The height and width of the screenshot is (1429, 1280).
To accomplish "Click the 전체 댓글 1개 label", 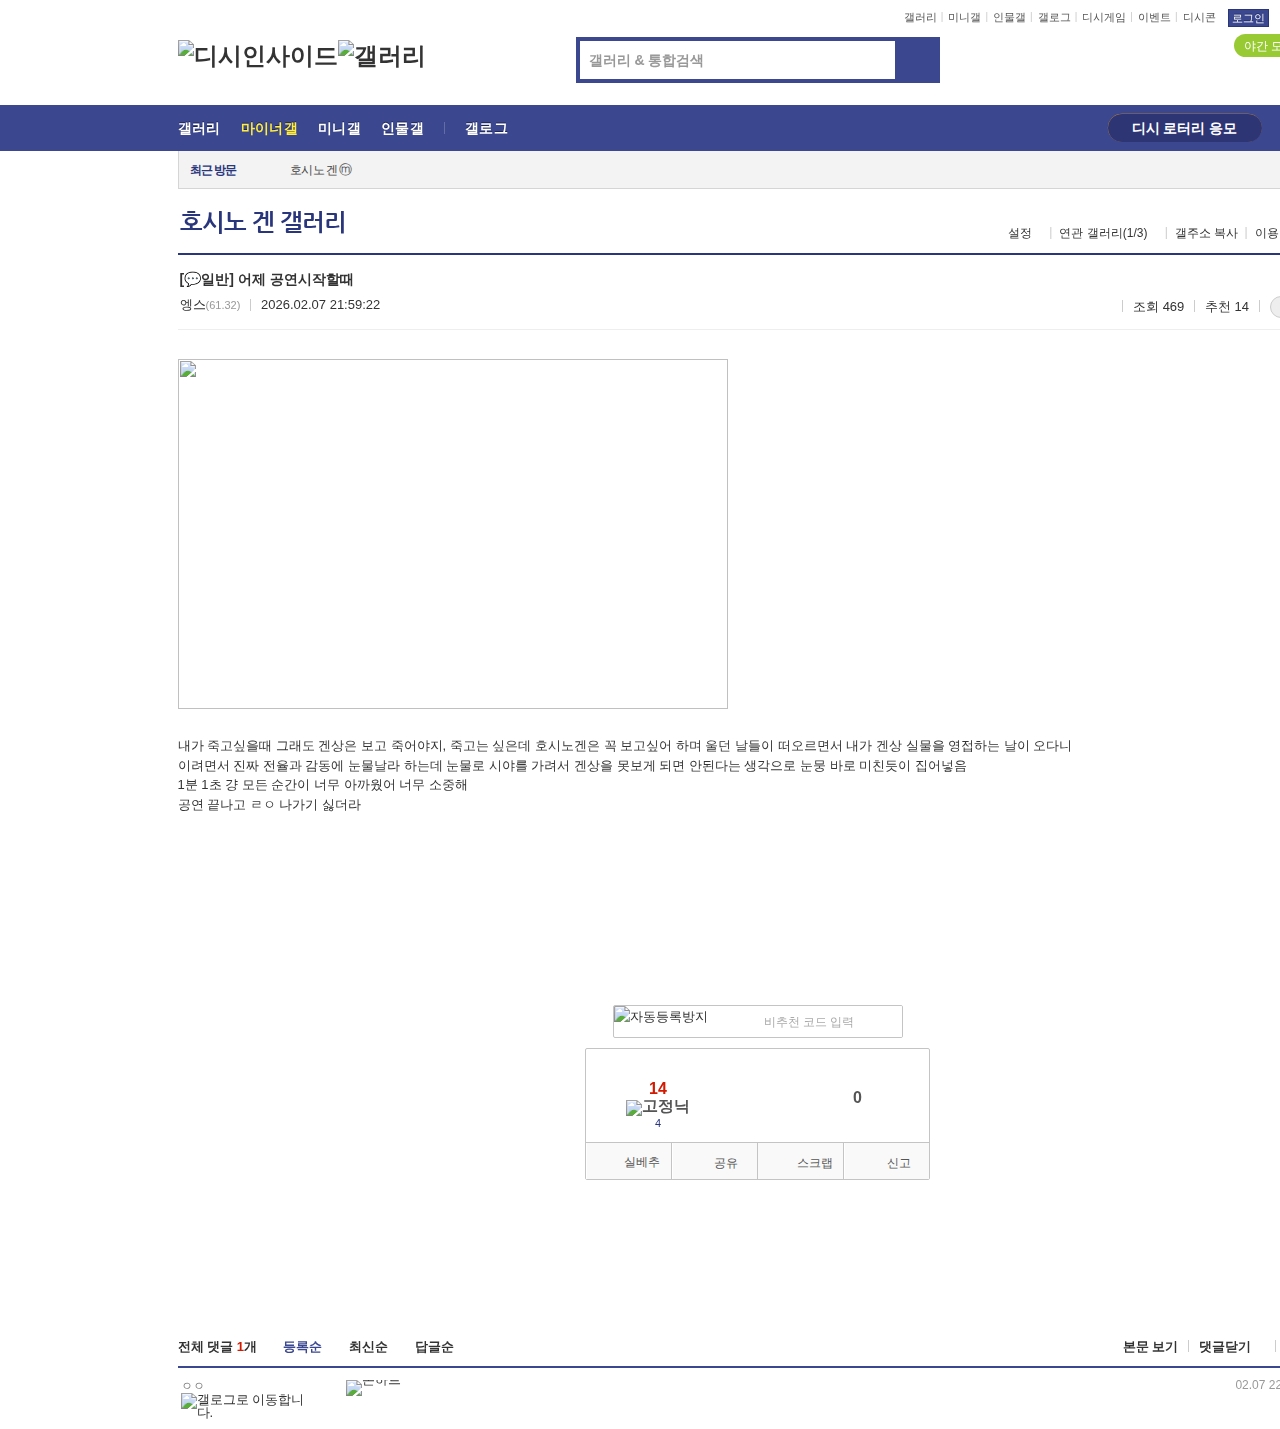I will coord(217,1347).
